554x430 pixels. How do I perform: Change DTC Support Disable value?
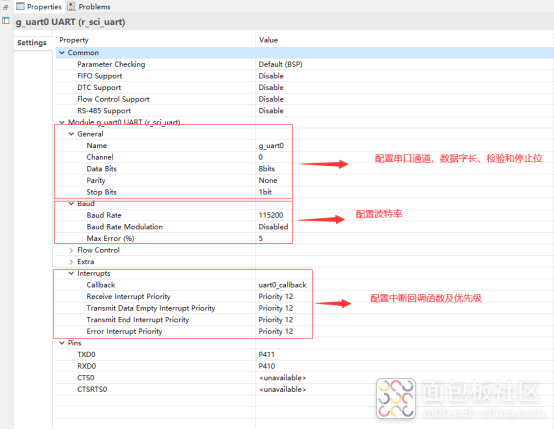pos(271,87)
